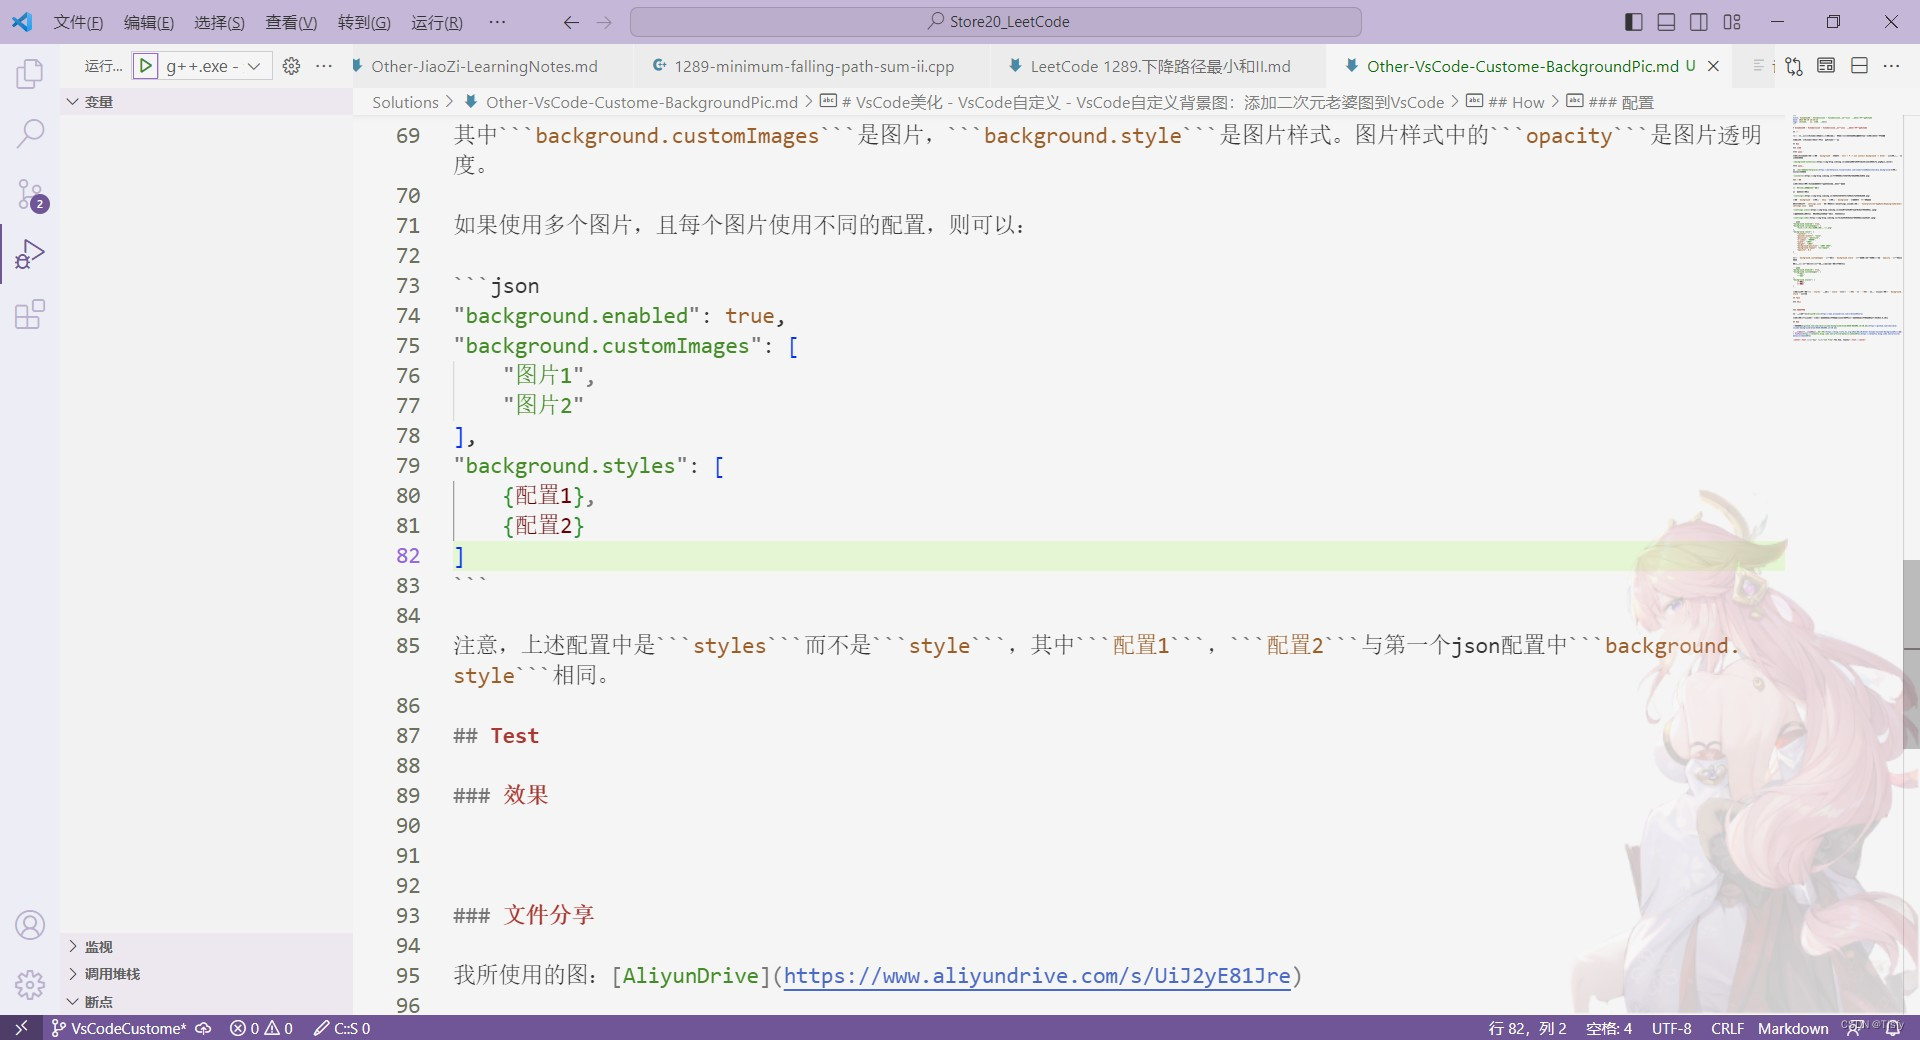Click the VsCodeCustome* git branch indicator

point(118,1028)
